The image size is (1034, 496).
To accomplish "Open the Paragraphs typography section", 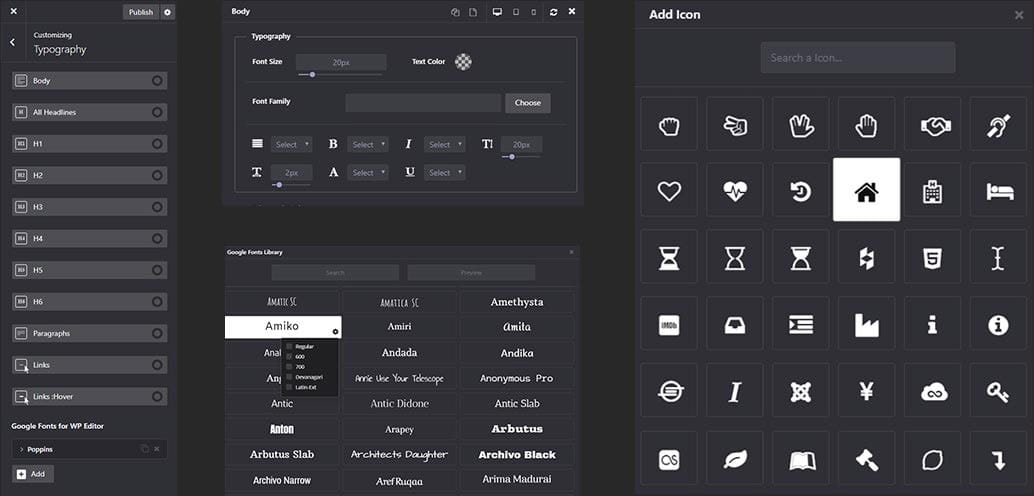I will [x=89, y=333].
